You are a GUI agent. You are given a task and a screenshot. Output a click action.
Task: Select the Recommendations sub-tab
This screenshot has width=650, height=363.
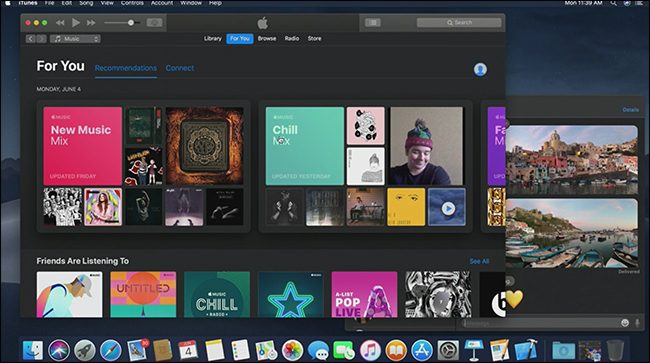[x=126, y=68]
